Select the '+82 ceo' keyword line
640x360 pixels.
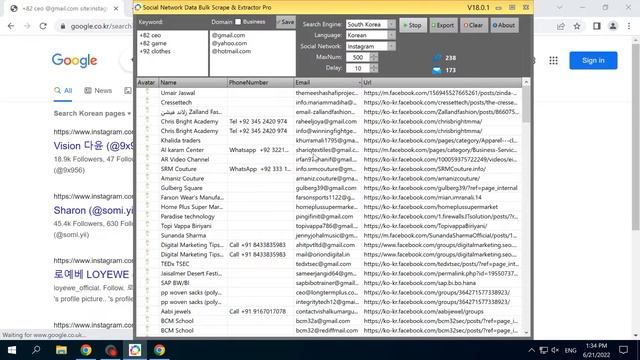tap(150, 36)
